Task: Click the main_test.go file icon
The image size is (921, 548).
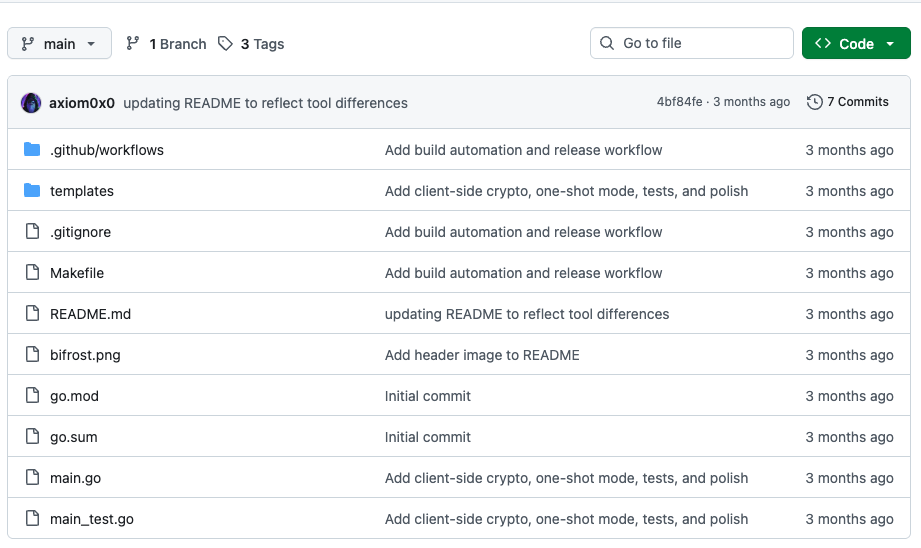Action: pos(32,518)
